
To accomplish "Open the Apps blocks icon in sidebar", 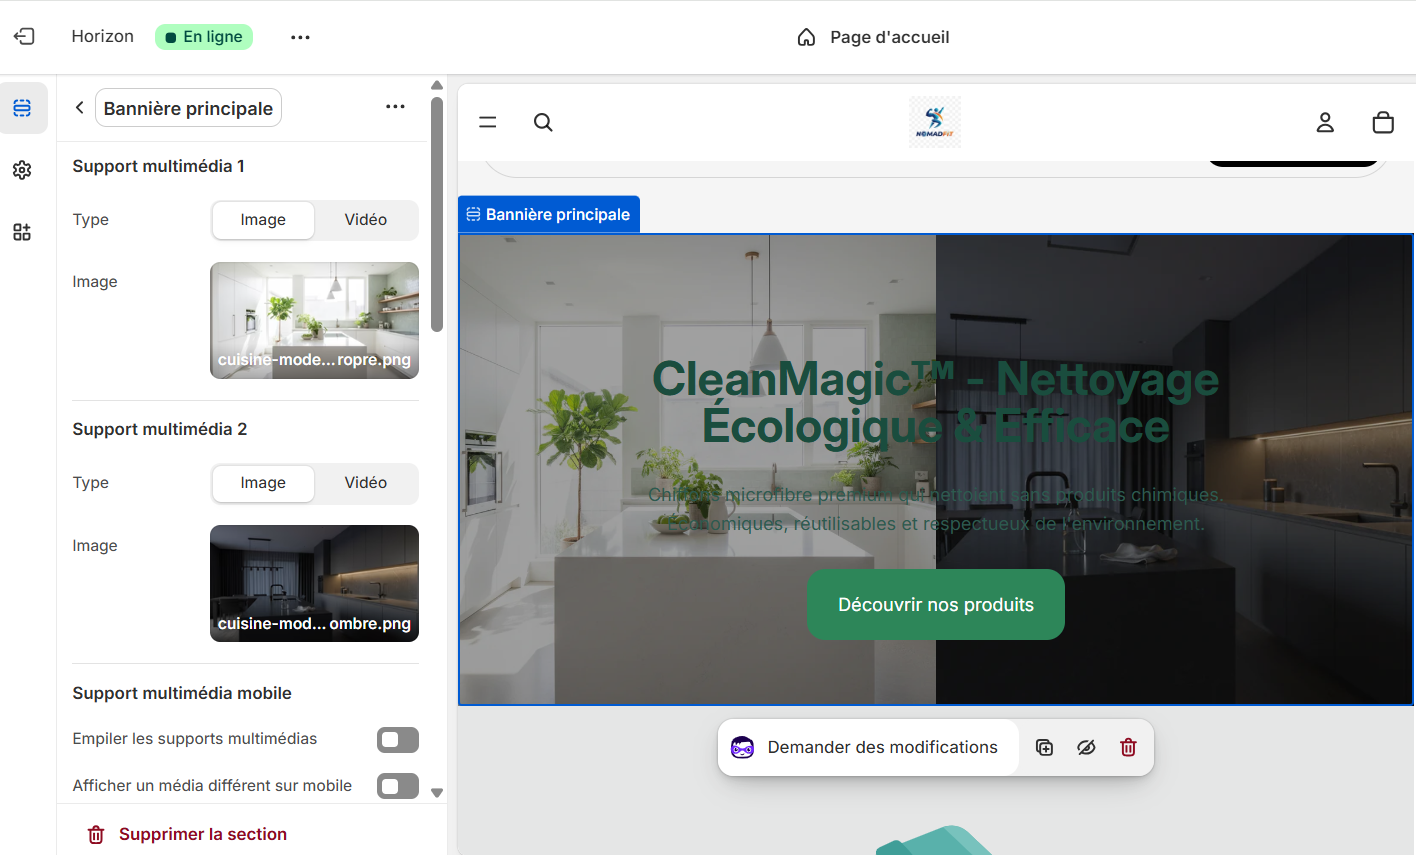I will pyautogui.click(x=22, y=232).
